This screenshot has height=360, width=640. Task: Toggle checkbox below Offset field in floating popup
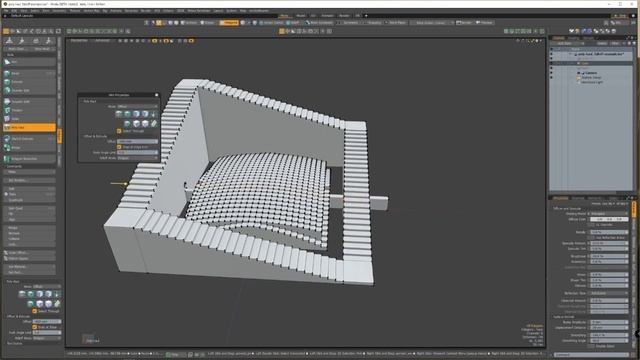click(x=119, y=147)
